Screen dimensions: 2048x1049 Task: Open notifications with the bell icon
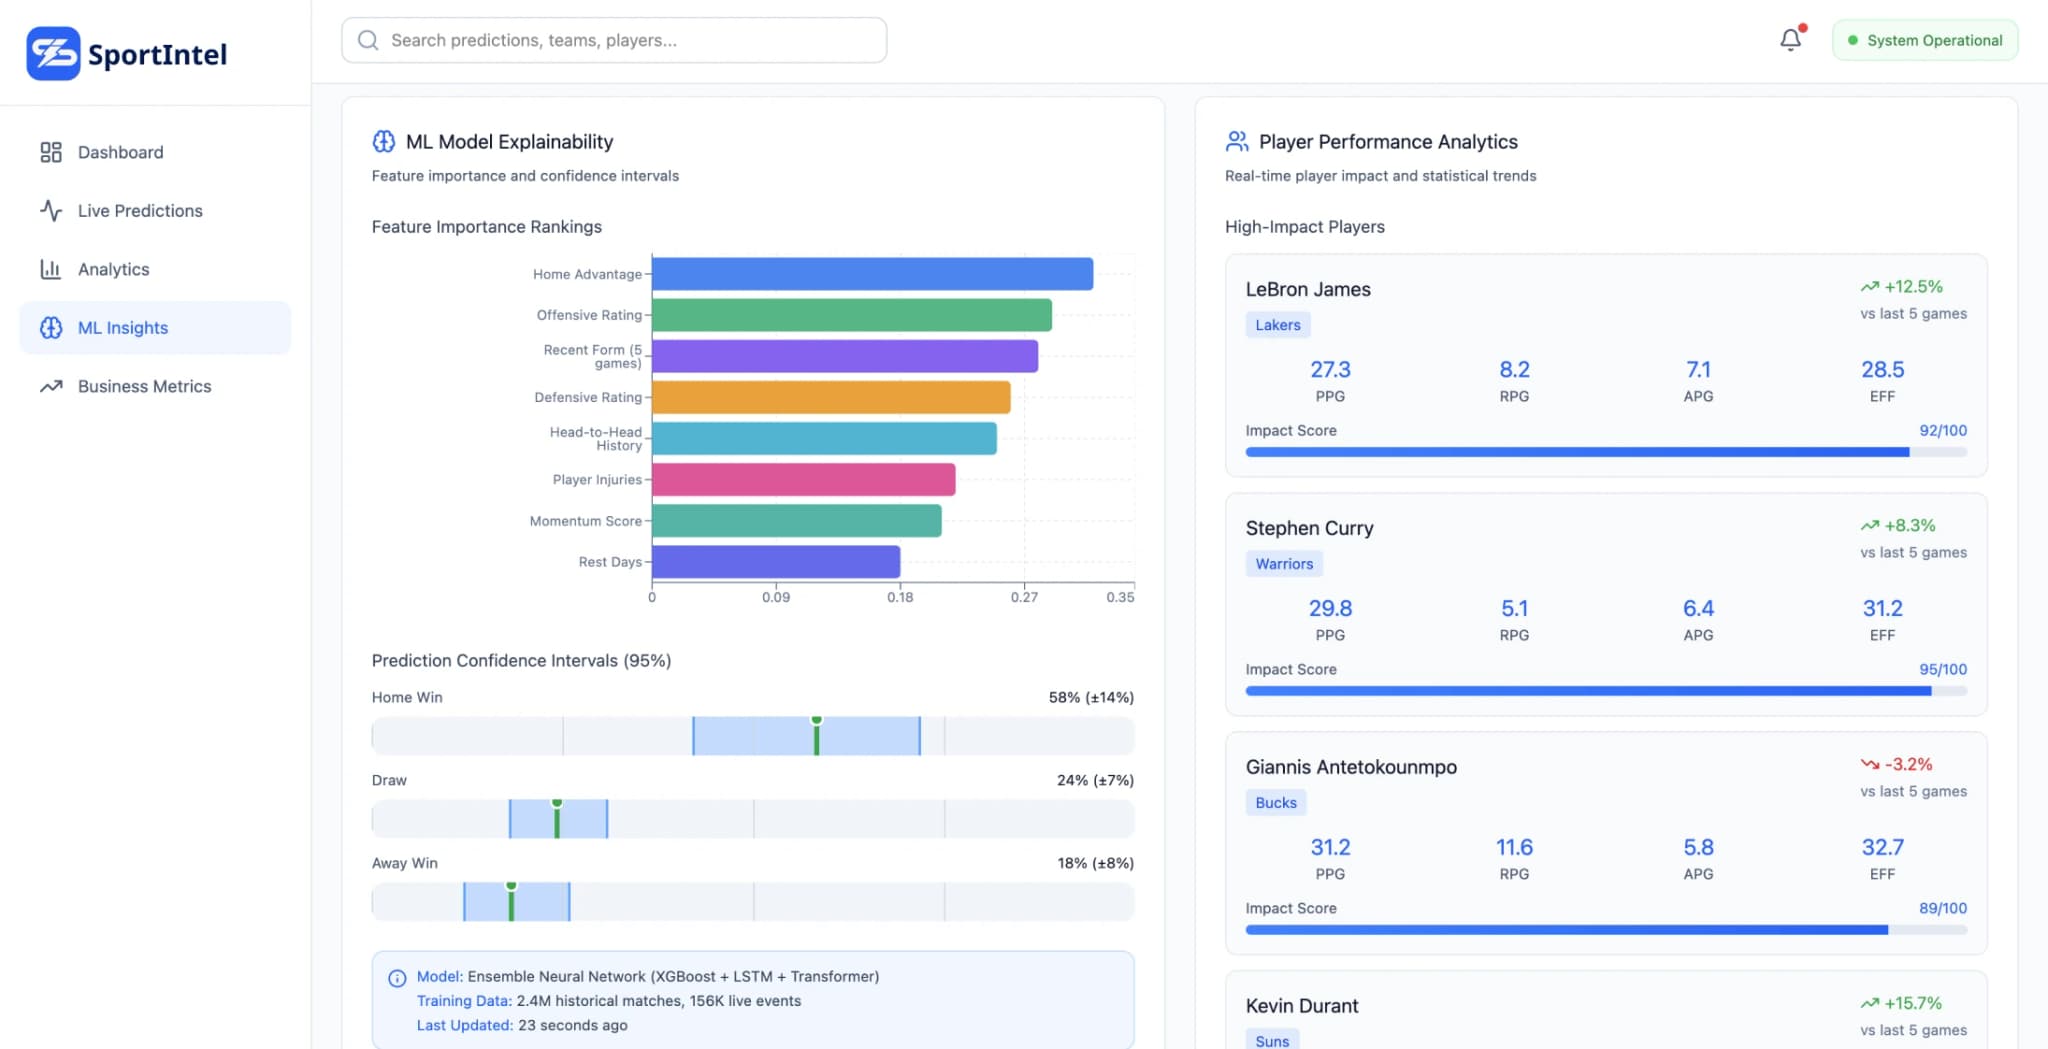click(1790, 40)
